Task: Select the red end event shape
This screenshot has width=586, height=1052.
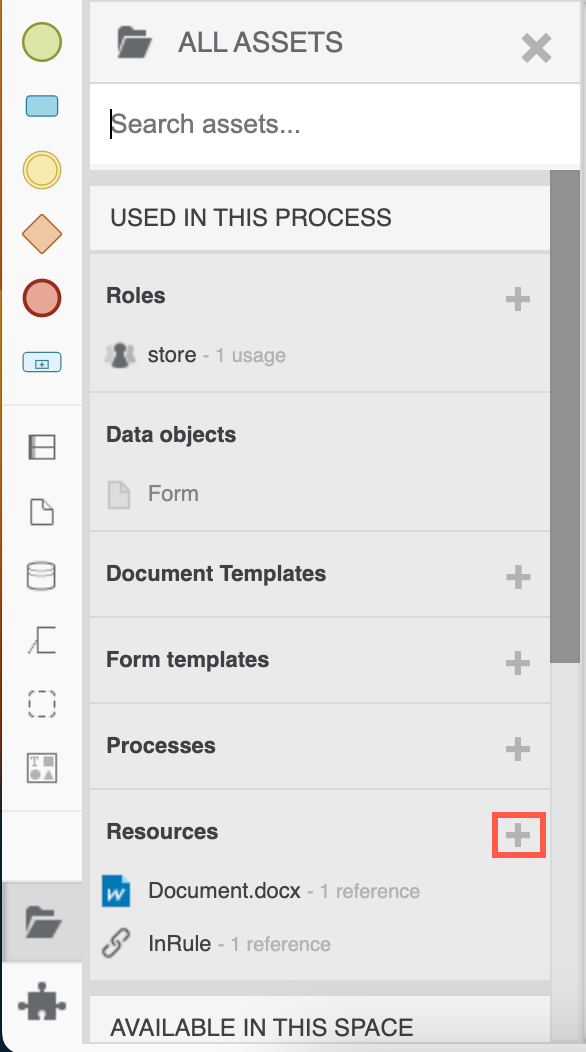Action: pos(42,298)
